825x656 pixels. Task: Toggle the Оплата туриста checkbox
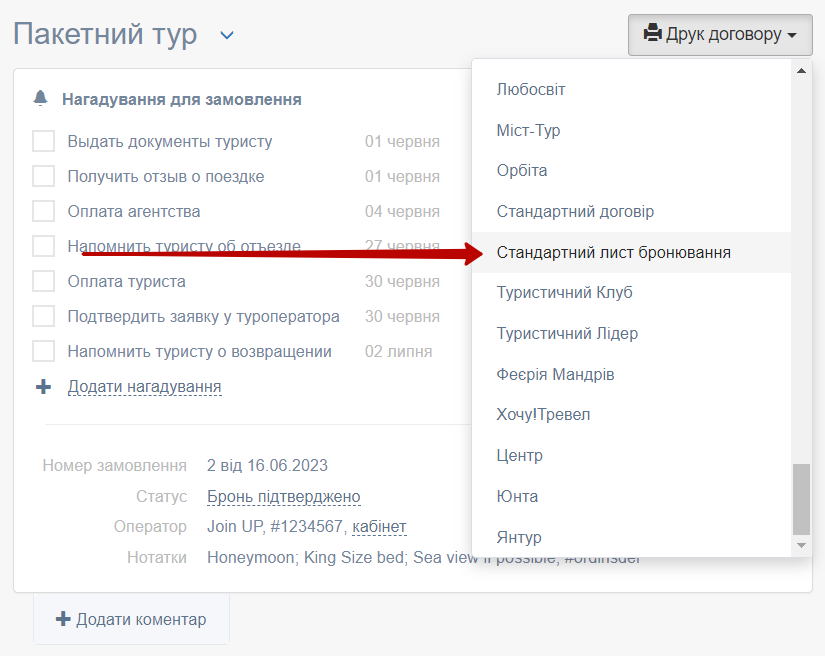tap(43, 281)
